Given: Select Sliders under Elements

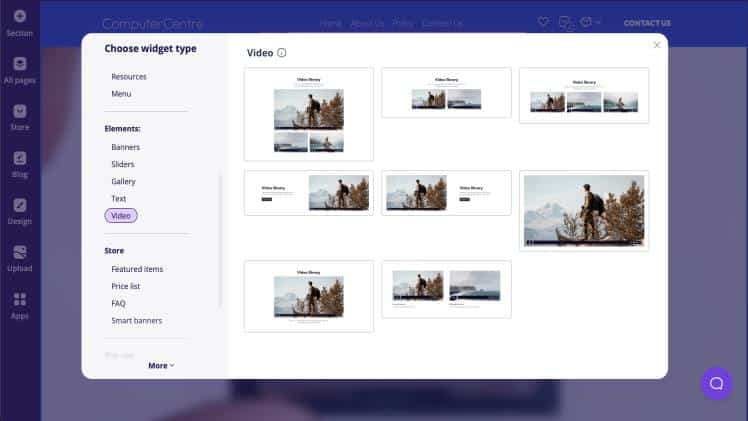Looking at the screenshot, I should pos(123,164).
